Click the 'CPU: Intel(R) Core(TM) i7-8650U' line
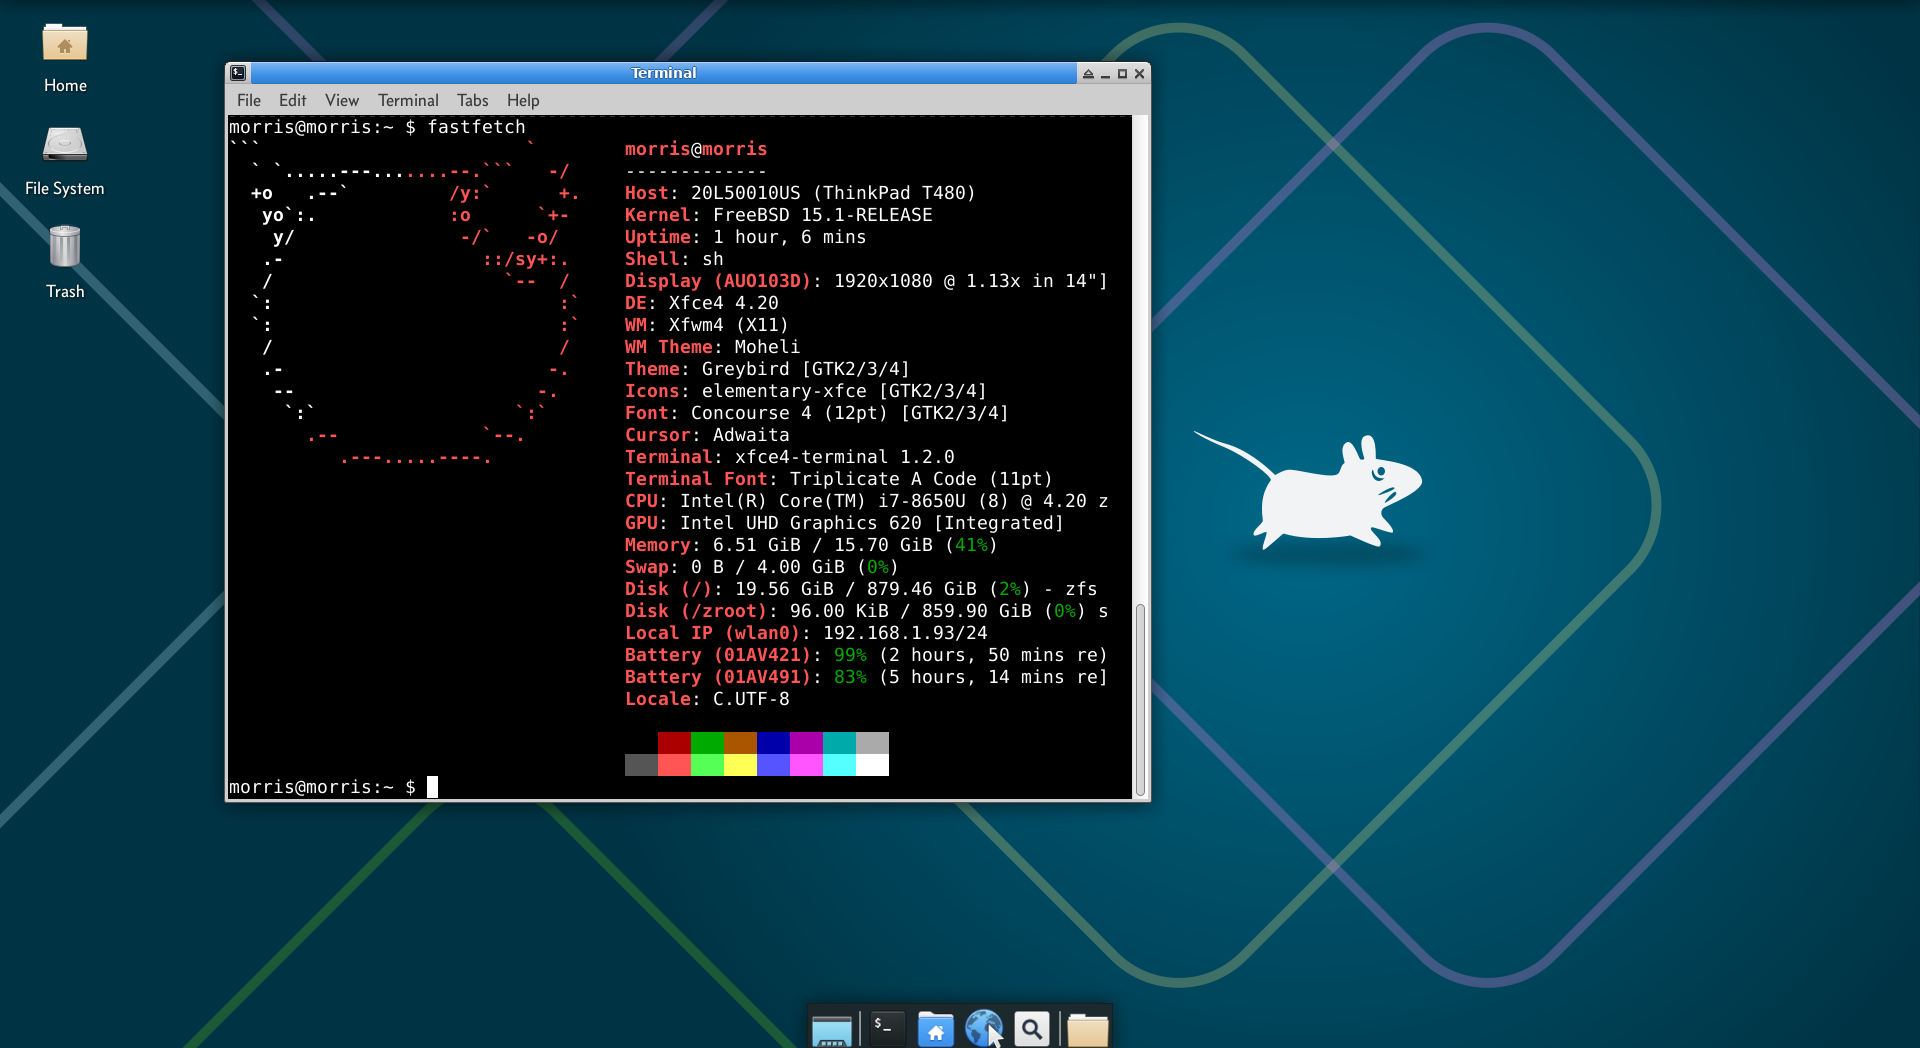 [866, 501]
